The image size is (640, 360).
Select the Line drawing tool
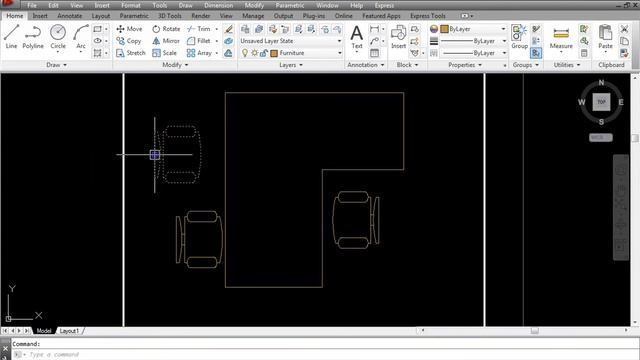[x=11, y=37]
